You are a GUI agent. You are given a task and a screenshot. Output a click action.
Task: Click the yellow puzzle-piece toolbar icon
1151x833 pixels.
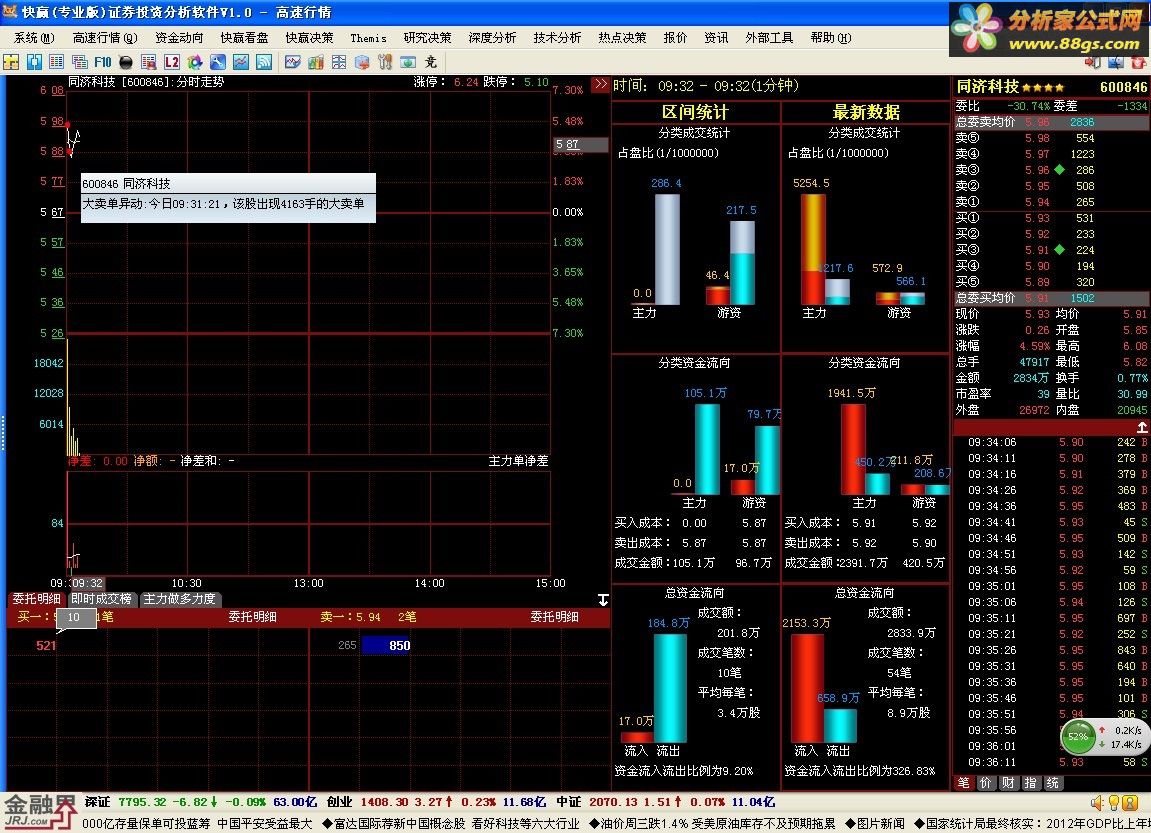11,62
